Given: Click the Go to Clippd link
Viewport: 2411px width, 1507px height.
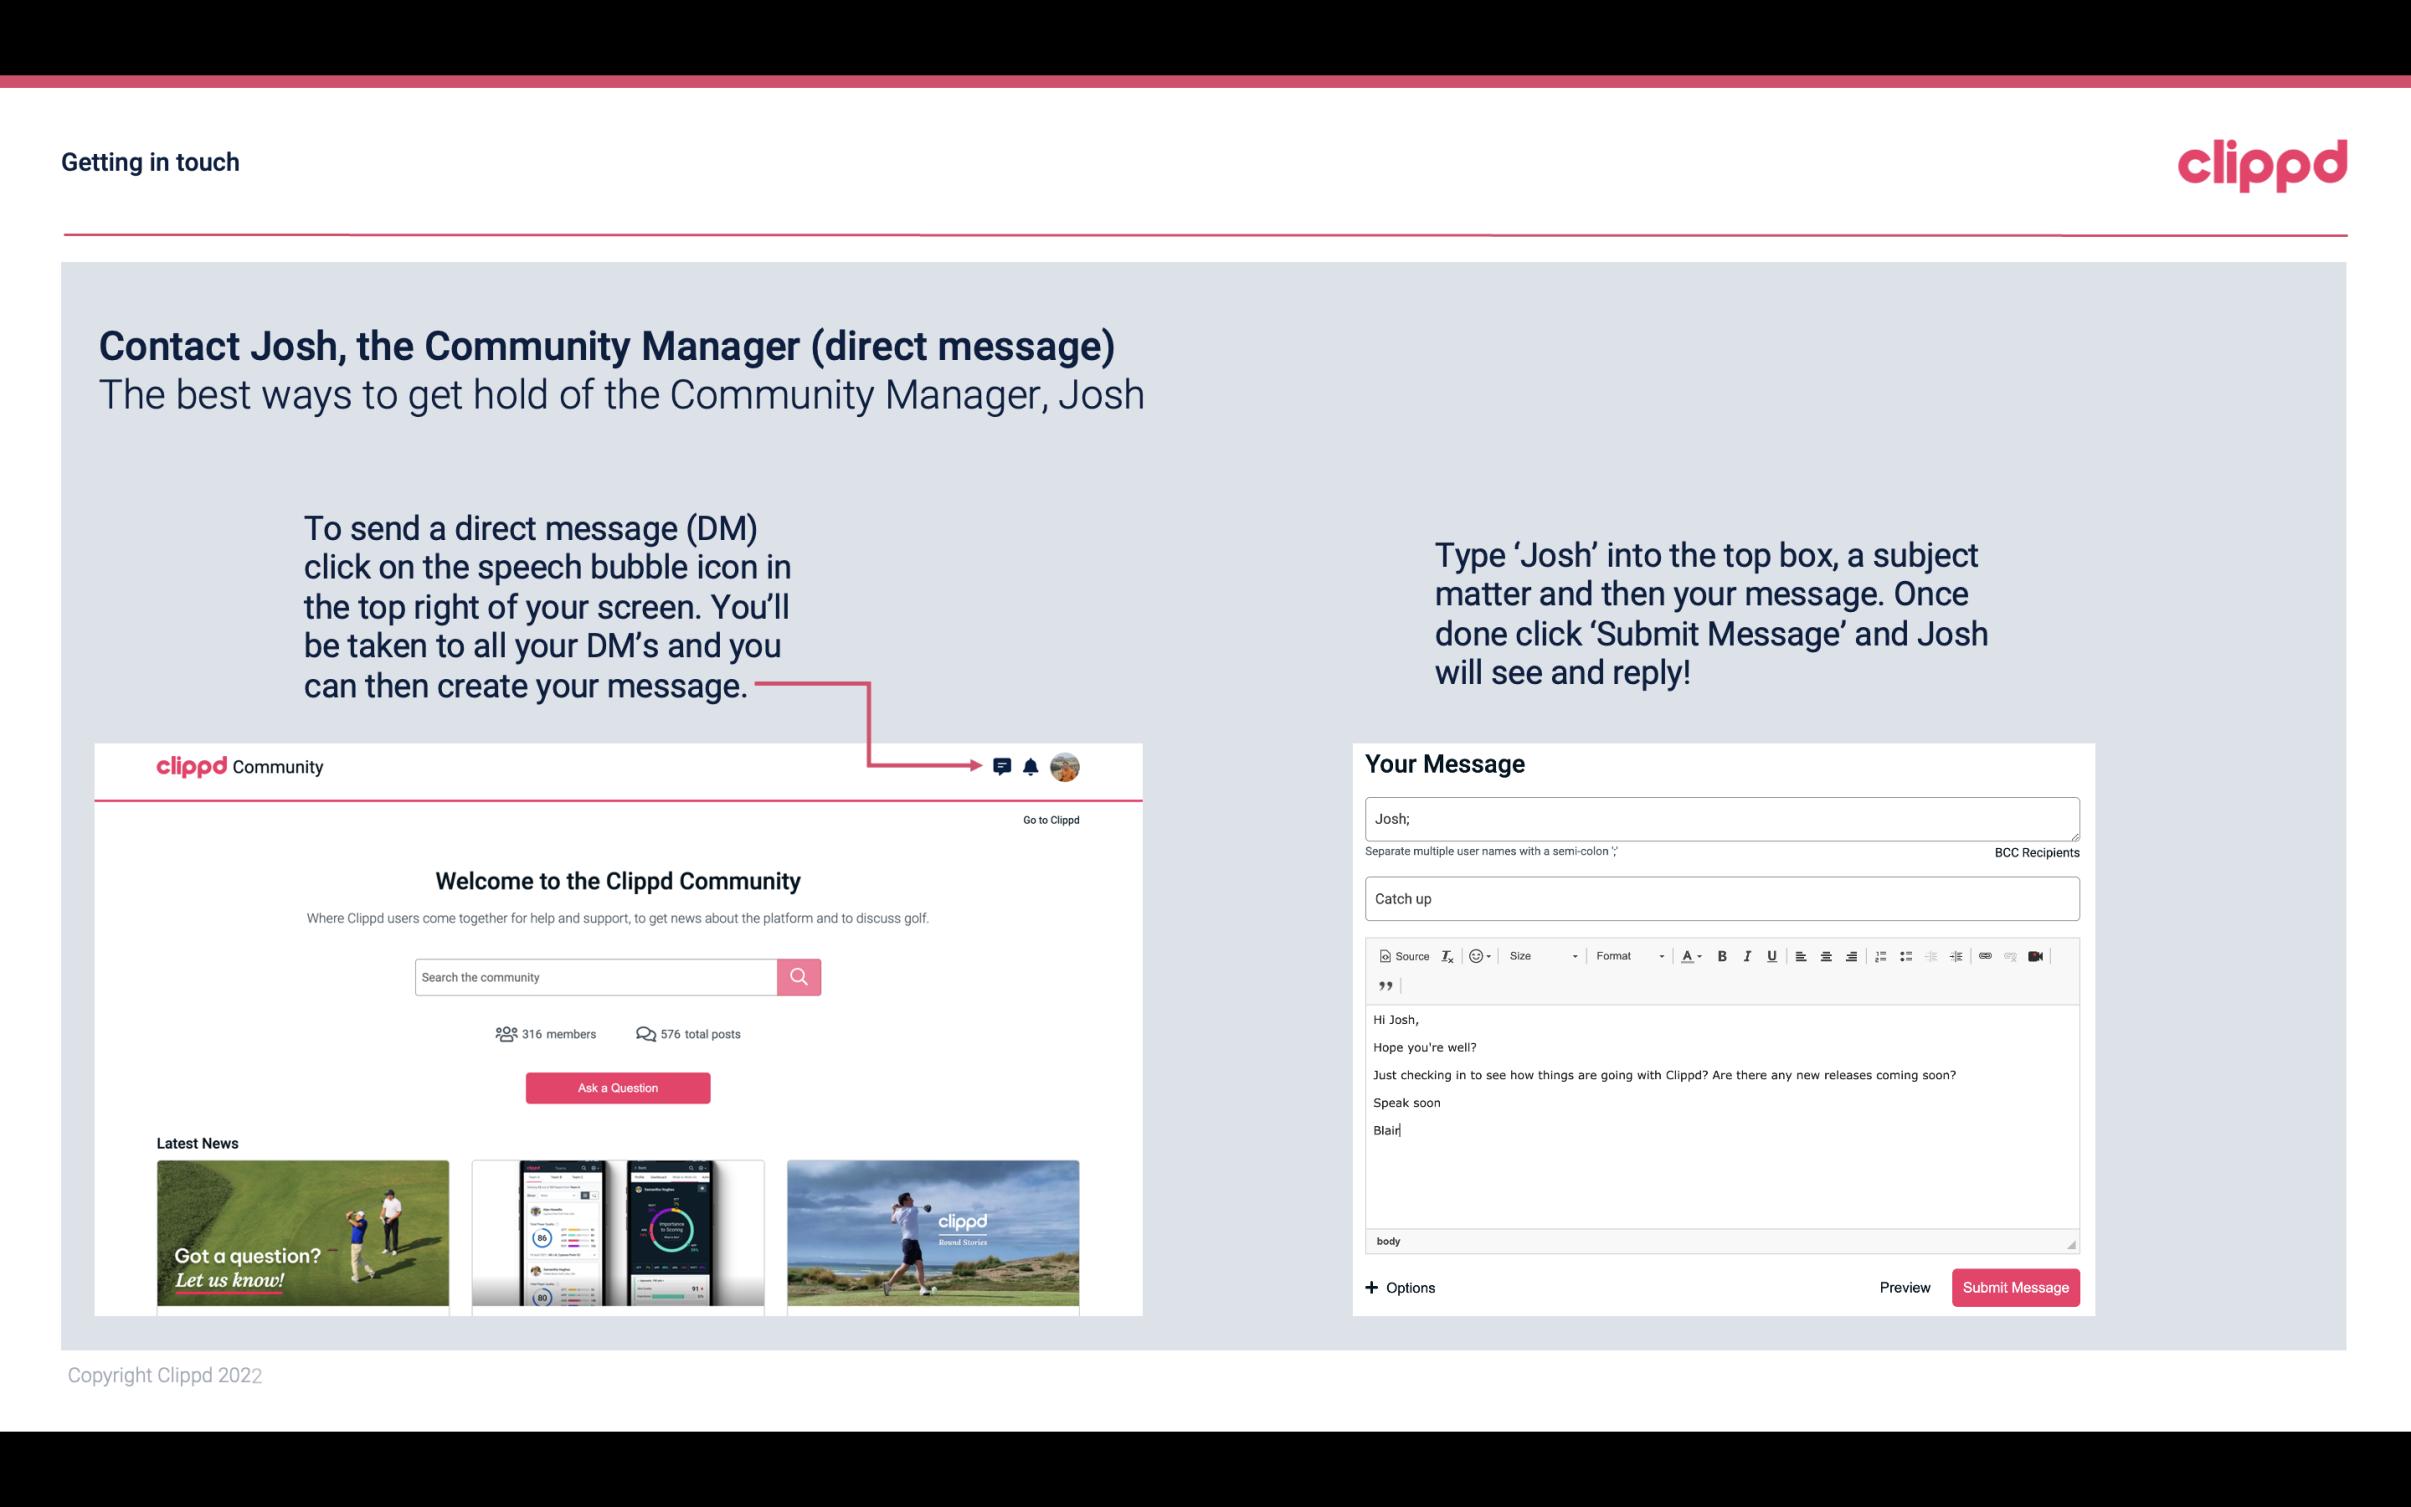Looking at the screenshot, I should 1050,819.
